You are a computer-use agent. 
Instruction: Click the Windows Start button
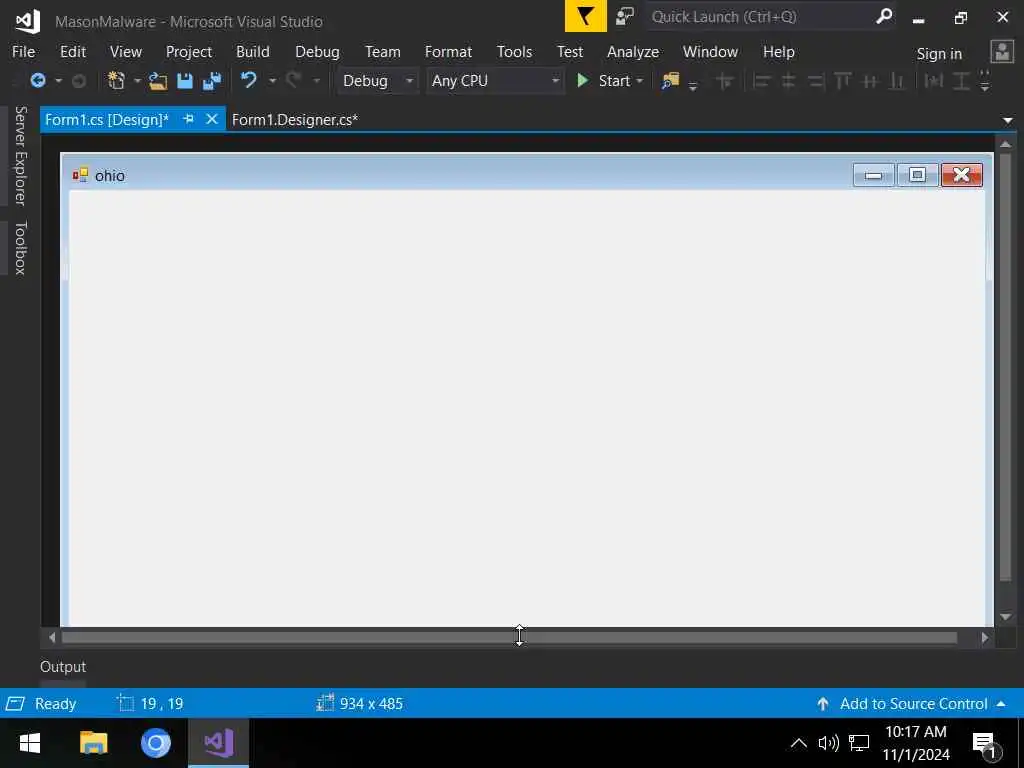click(x=30, y=743)
